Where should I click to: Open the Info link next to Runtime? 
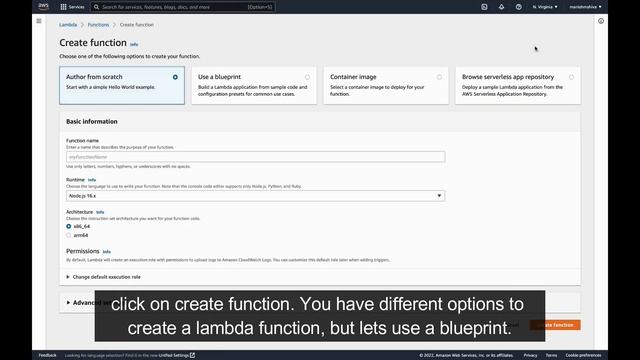click(92, 180)
